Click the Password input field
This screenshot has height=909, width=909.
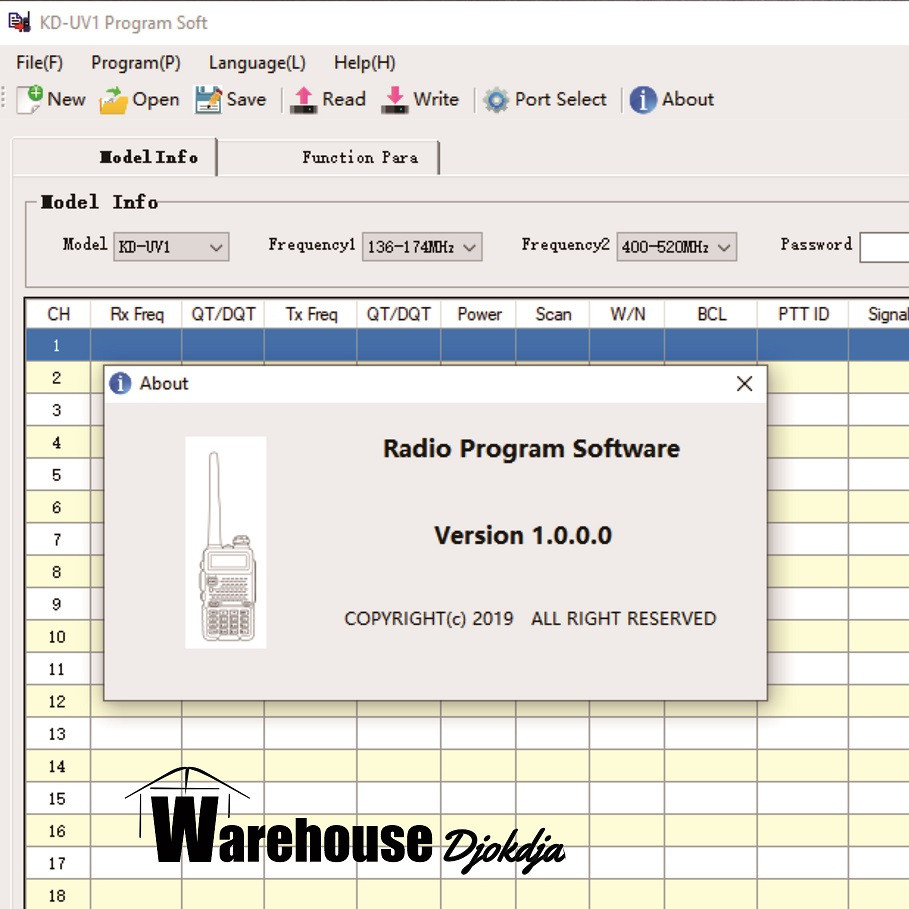point(884,246)
